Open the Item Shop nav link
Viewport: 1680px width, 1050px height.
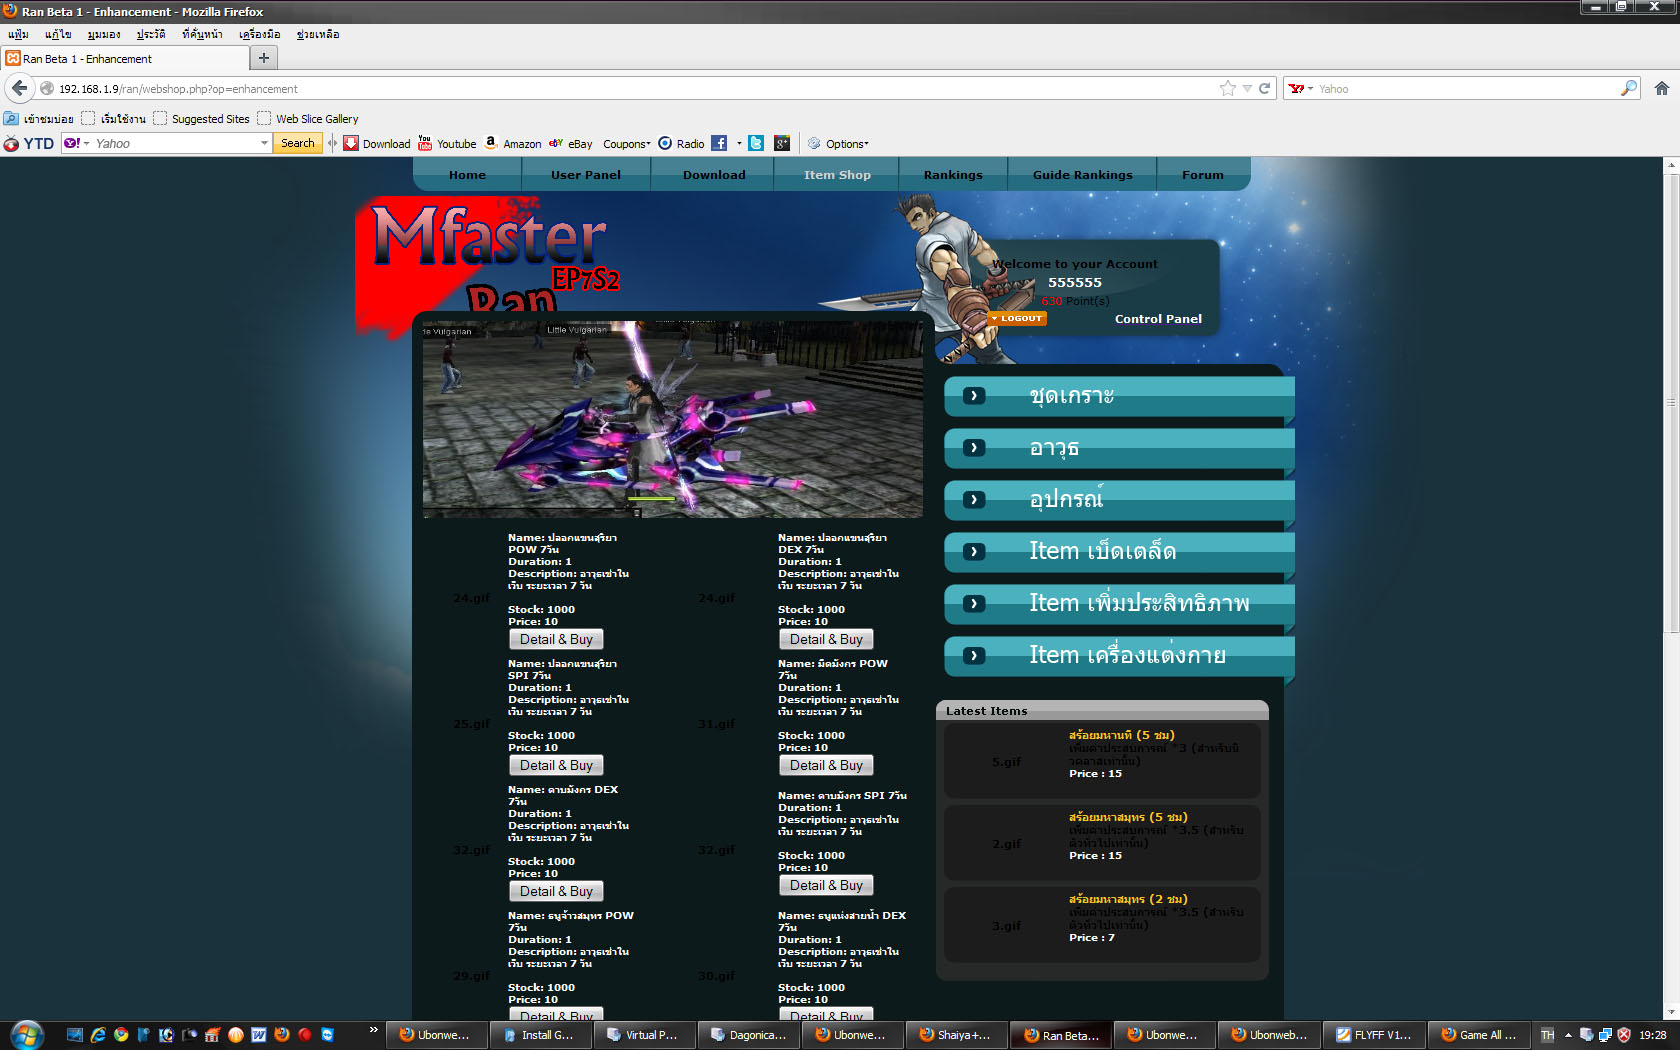[x=837, y=175]
